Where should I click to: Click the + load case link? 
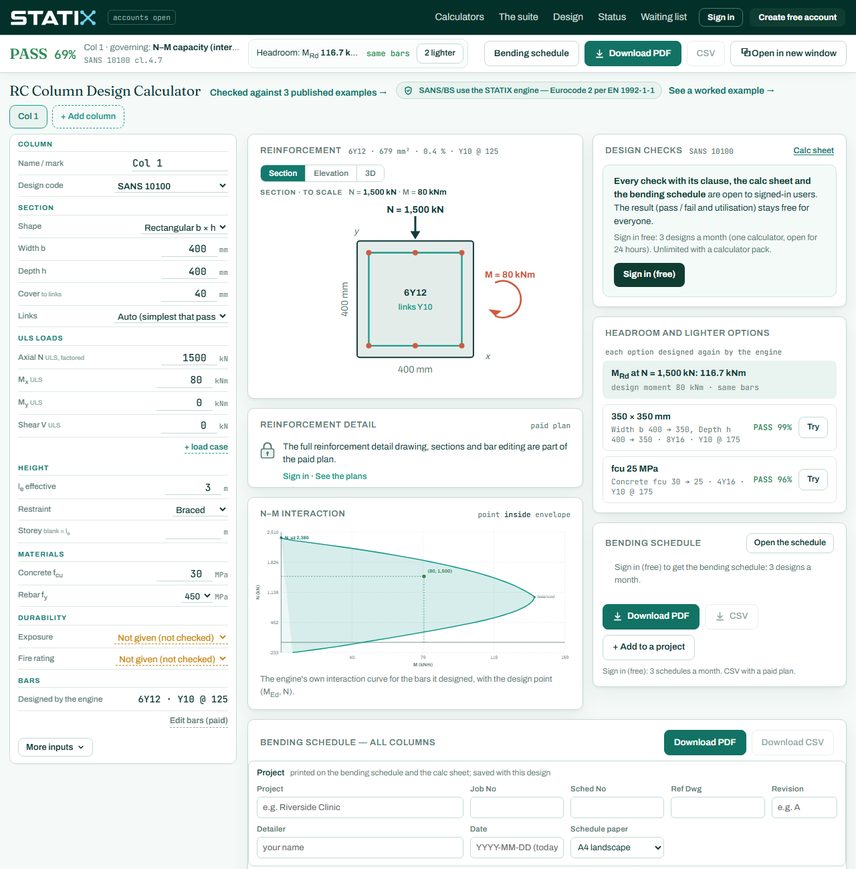click(x=206, y=447)
